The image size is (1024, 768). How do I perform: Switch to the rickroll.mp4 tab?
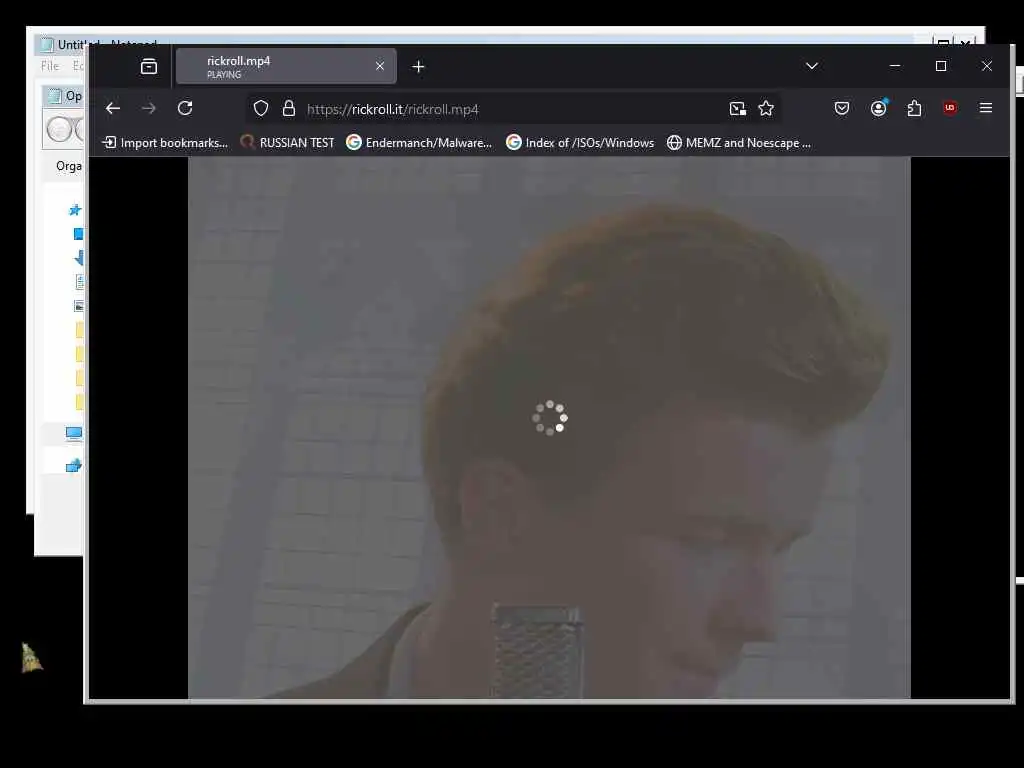point(286,66)
